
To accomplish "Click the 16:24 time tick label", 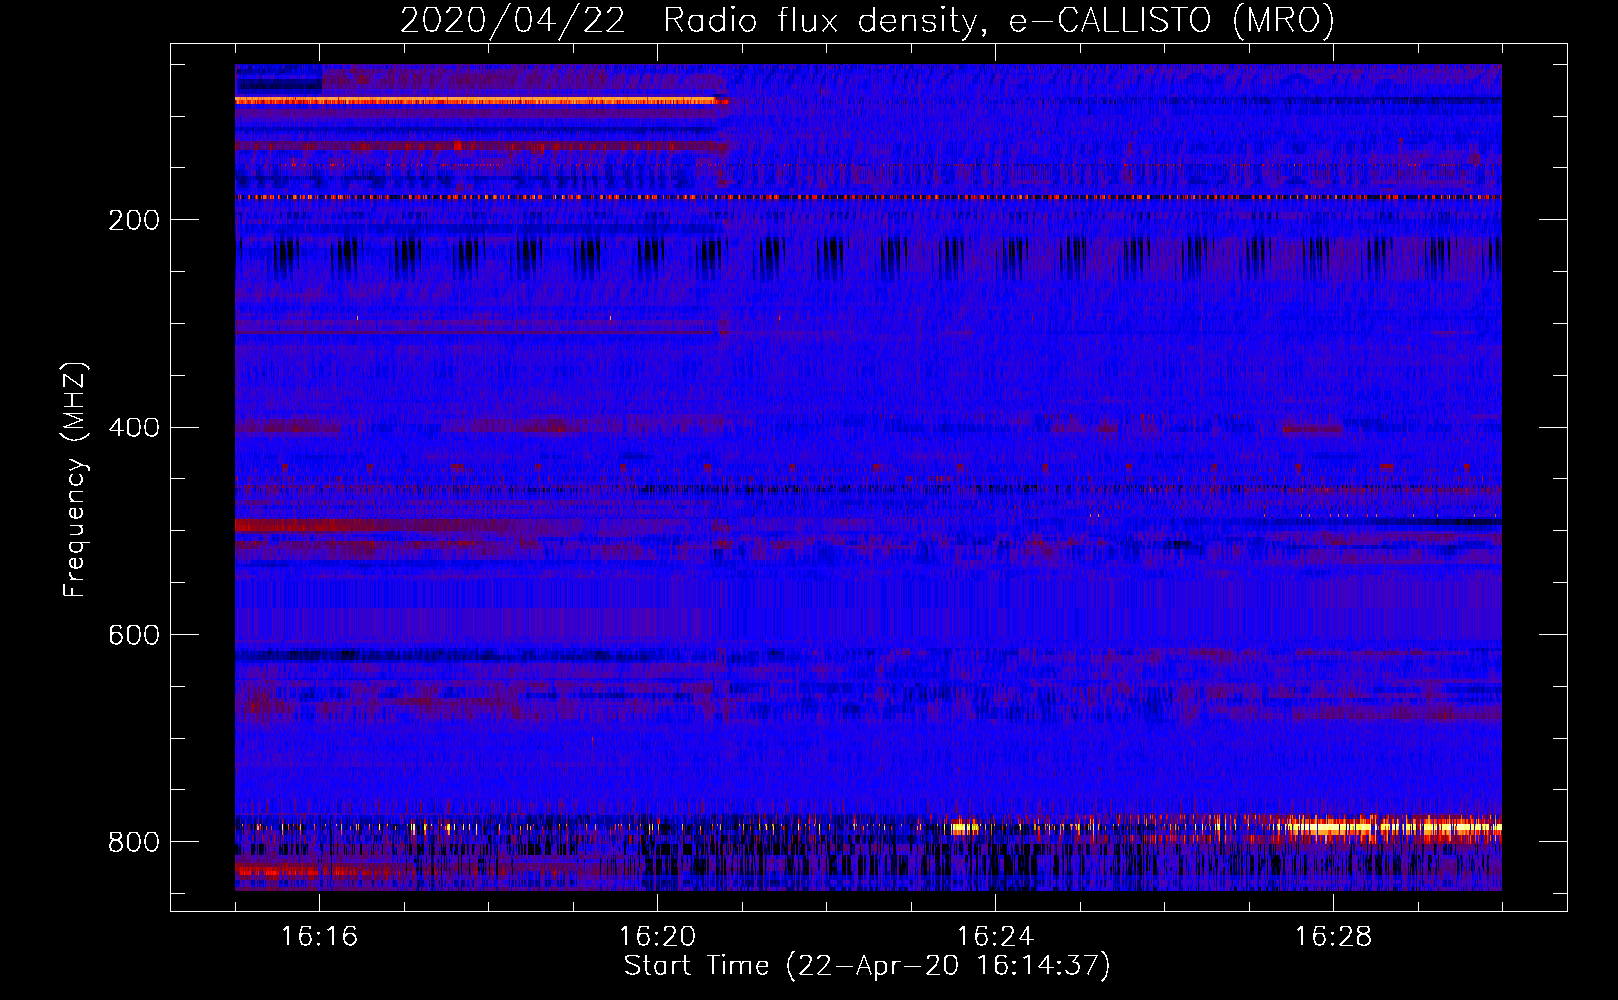I will [x=995, y=936].
